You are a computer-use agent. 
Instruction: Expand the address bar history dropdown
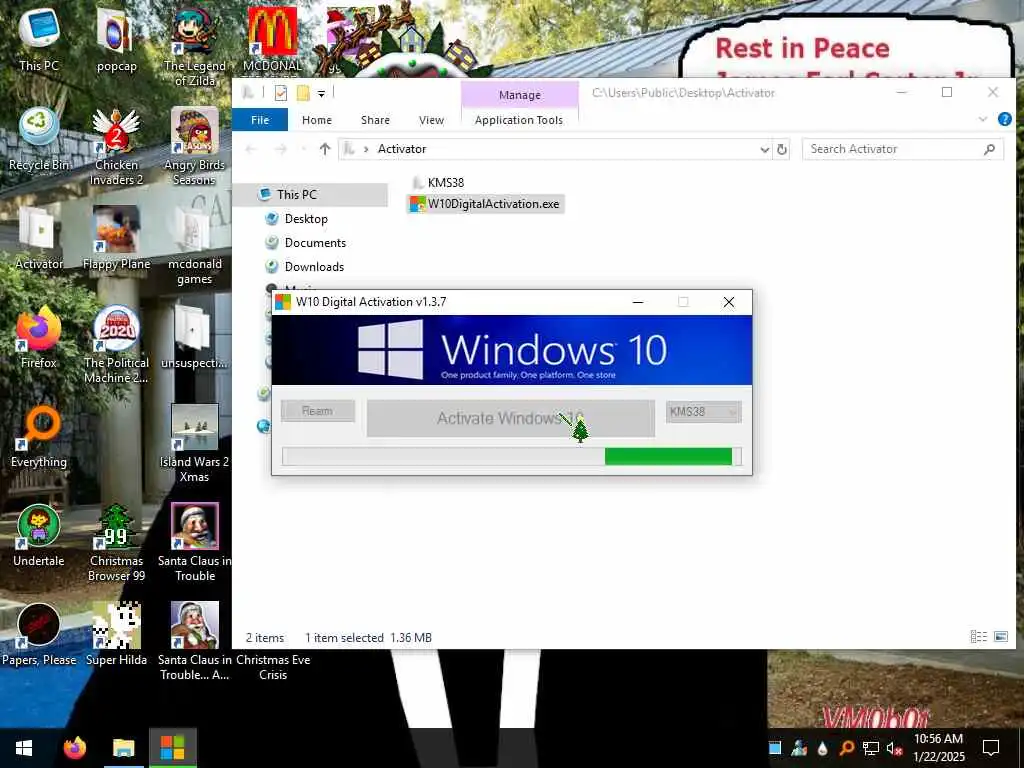(765, 150)
